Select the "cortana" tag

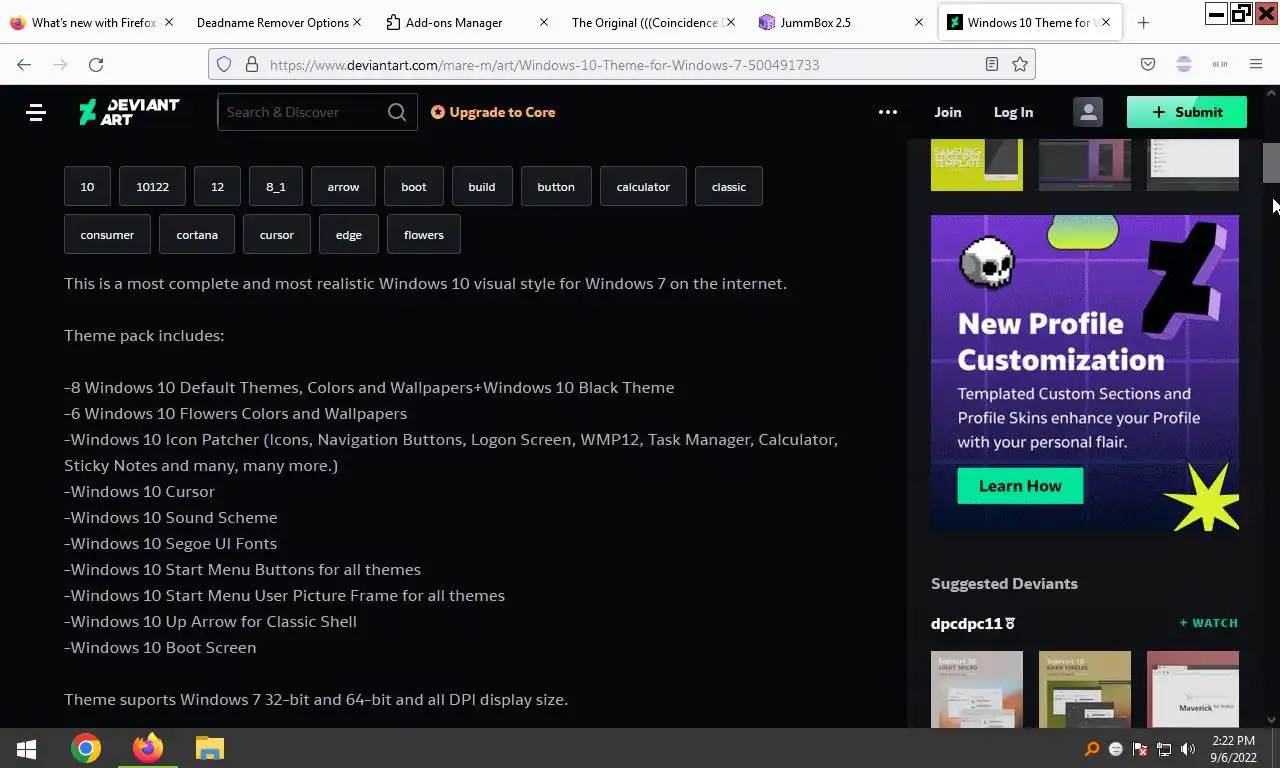coord(197,235)
